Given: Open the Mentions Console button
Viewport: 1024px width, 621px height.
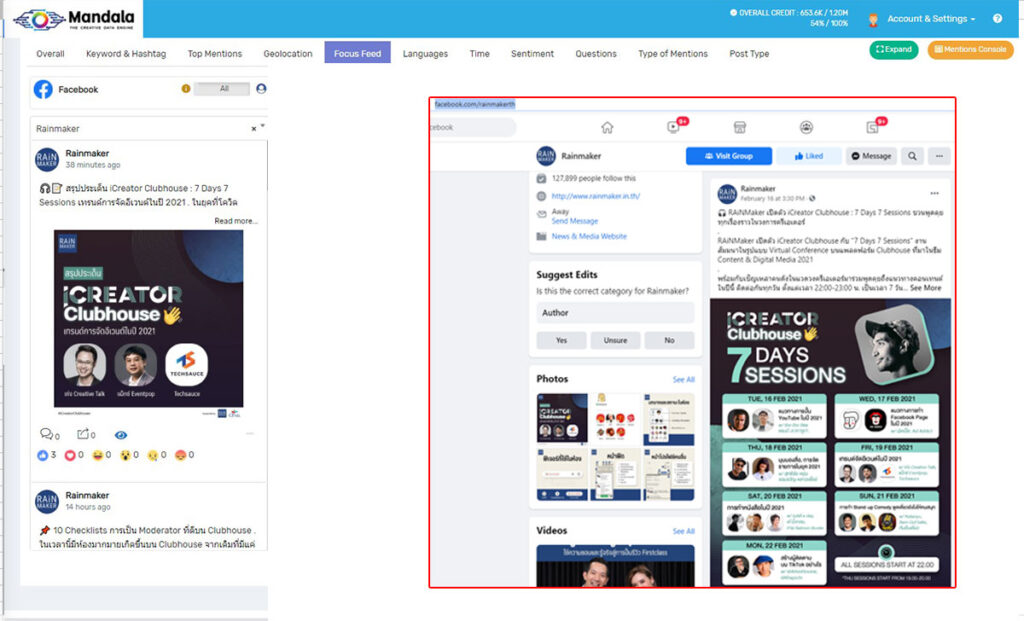Looking at the screenshot, I should coord(970,50).
